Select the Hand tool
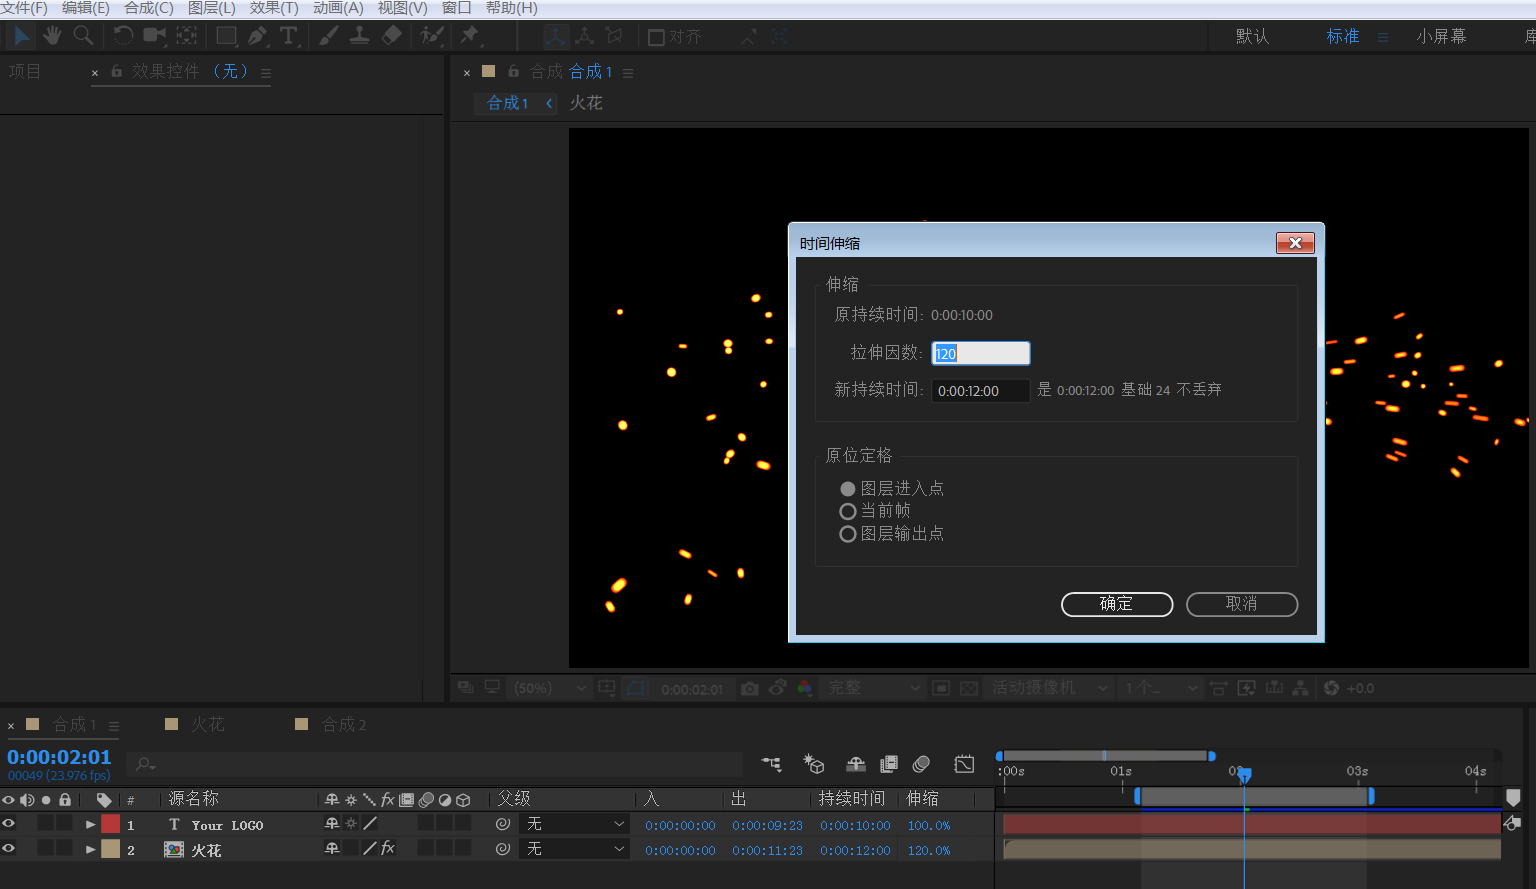1536x889 pixels. [51, 35]
